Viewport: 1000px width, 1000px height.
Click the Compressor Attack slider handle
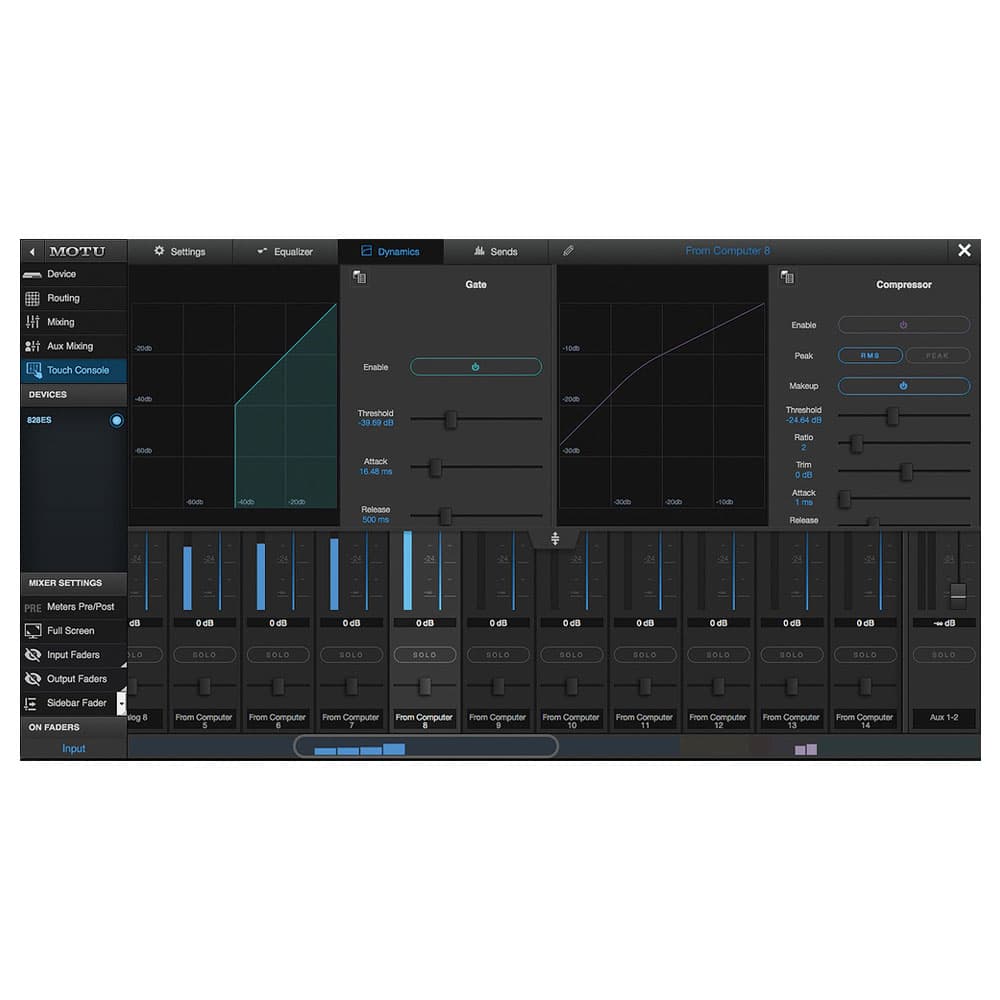(844, 499)
